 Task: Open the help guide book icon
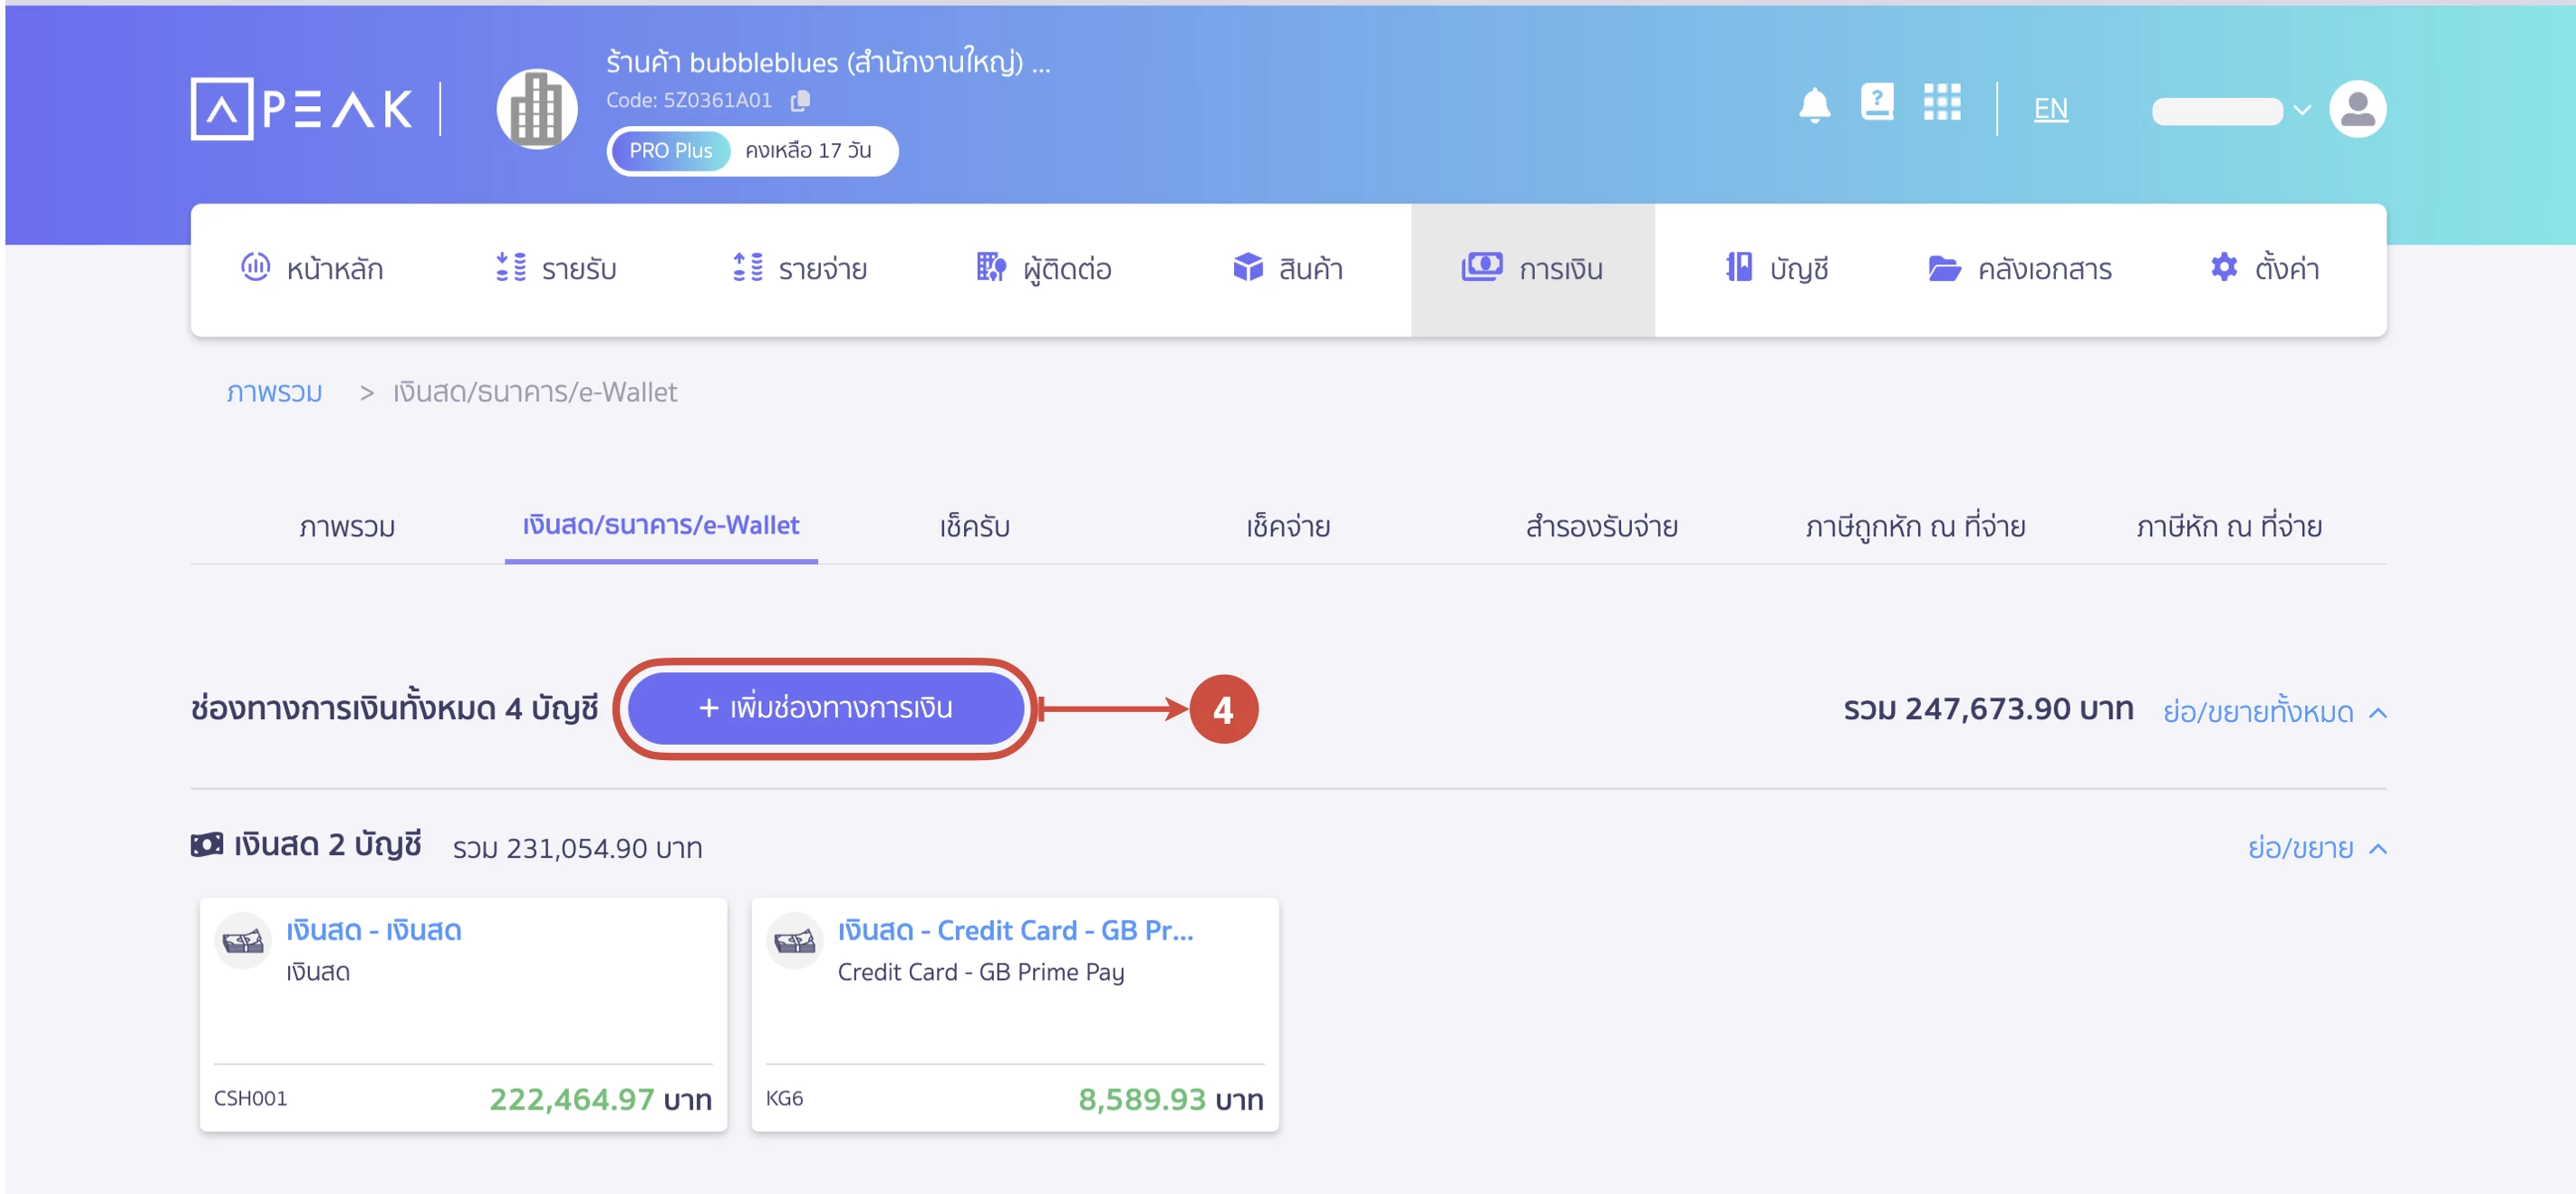click(1876, 102)
